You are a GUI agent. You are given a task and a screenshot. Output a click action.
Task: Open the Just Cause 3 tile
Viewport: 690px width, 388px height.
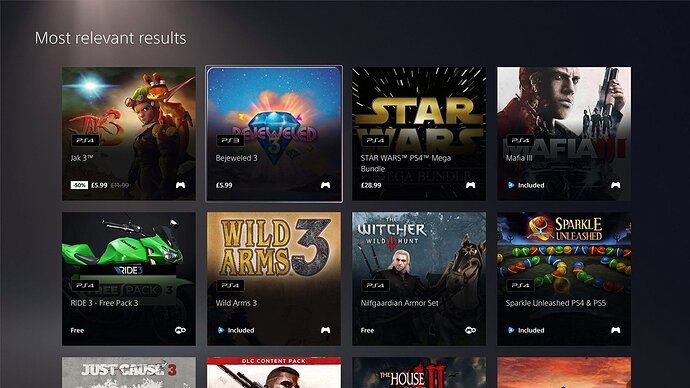coord(128,373)
